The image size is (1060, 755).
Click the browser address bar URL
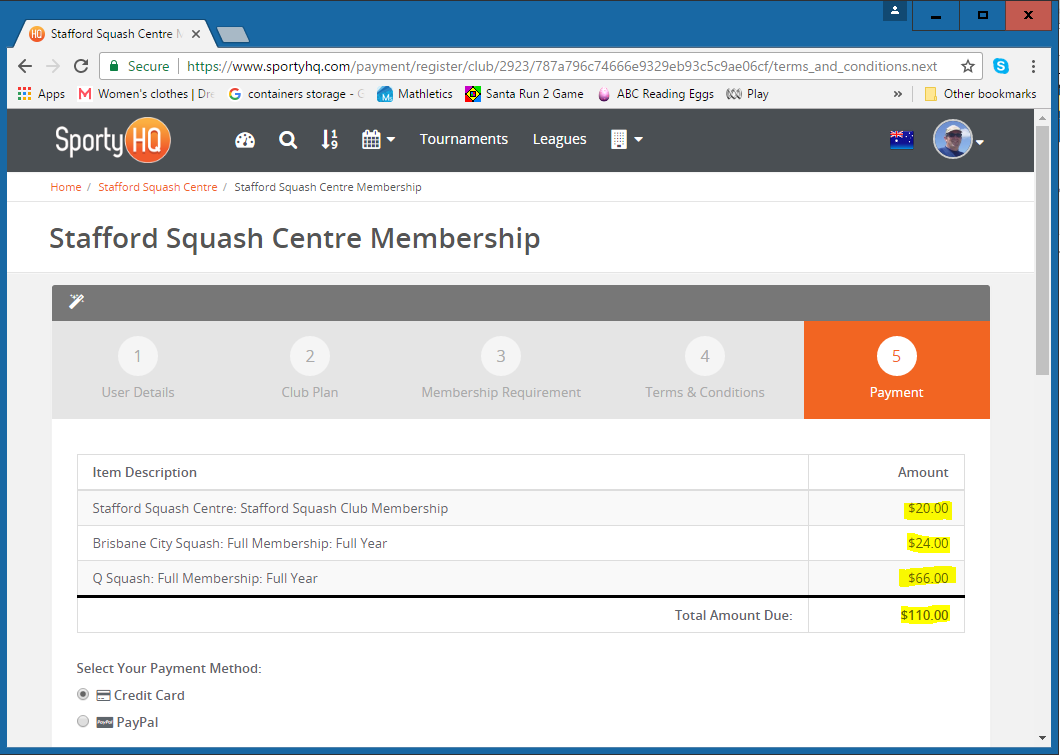(560, 67)
